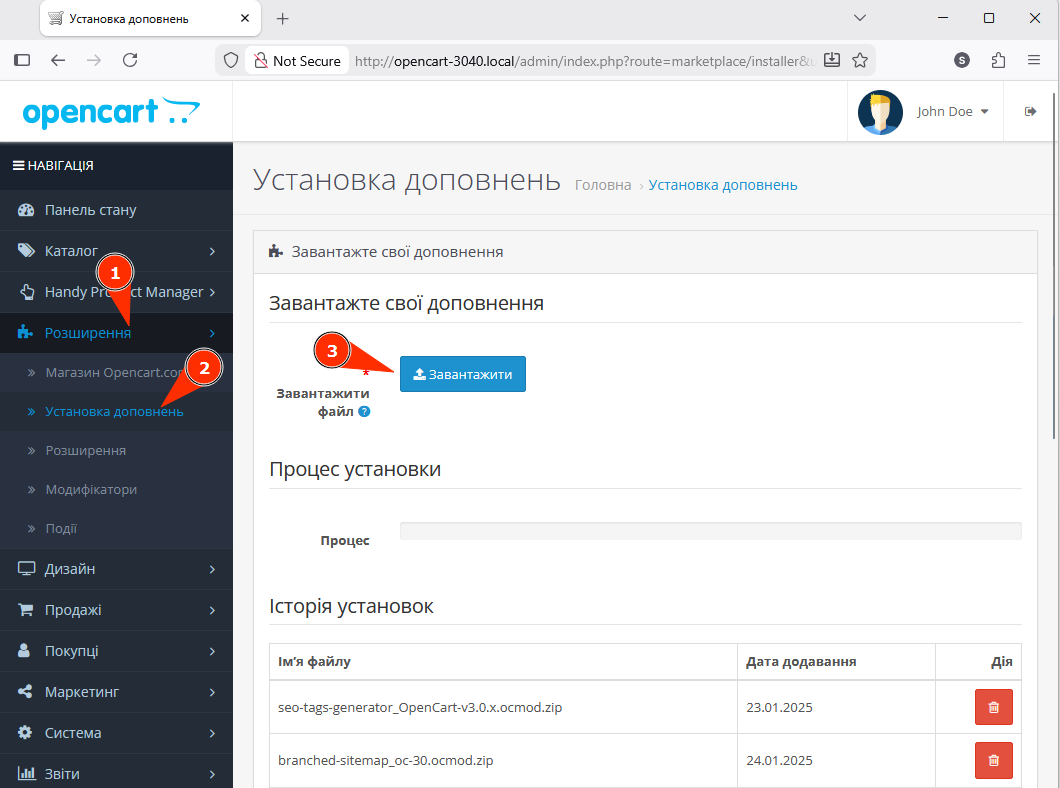Viewport: 1060px width, 788px height.
Task: Toggle the НАВІГАЦІЯ hamburger menu icon
Action: (x=19, y=166)
